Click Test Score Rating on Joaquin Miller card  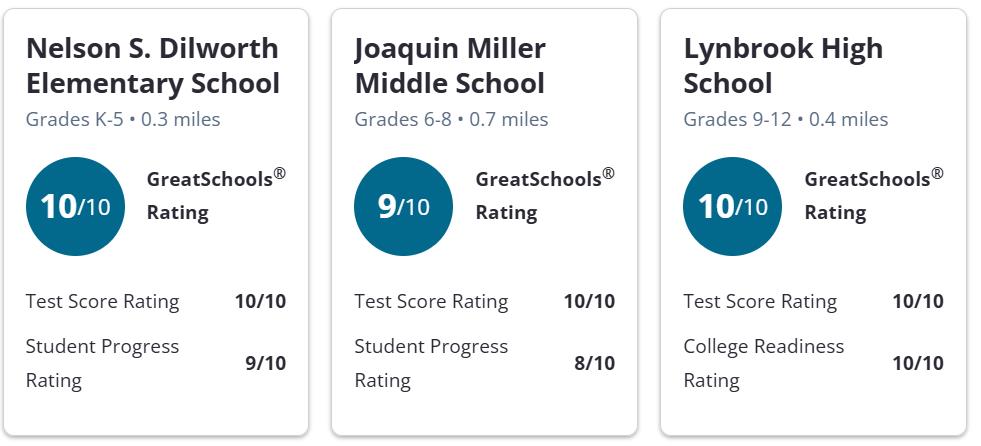click(x=432, y=302)
